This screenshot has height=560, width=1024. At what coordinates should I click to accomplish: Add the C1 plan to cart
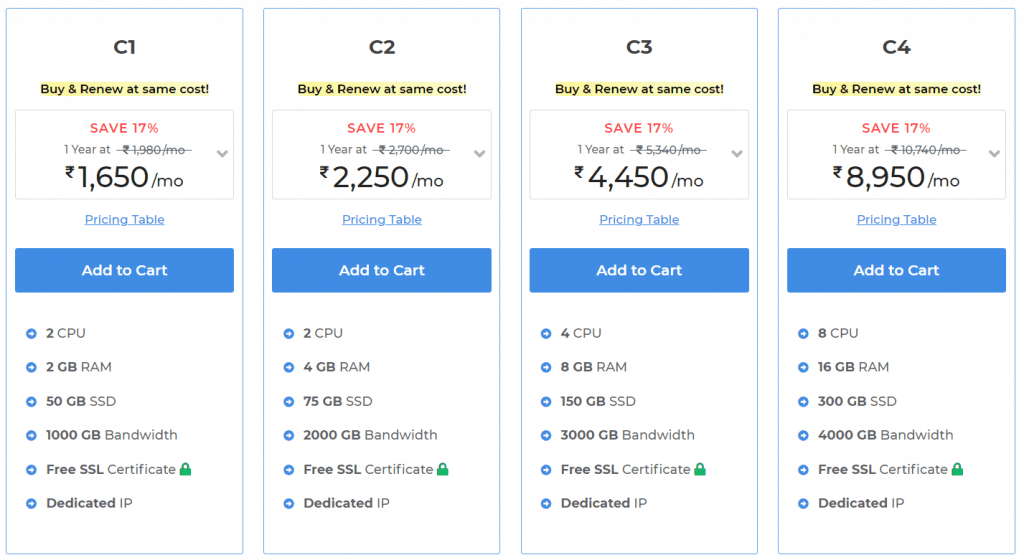click(124, 270)
